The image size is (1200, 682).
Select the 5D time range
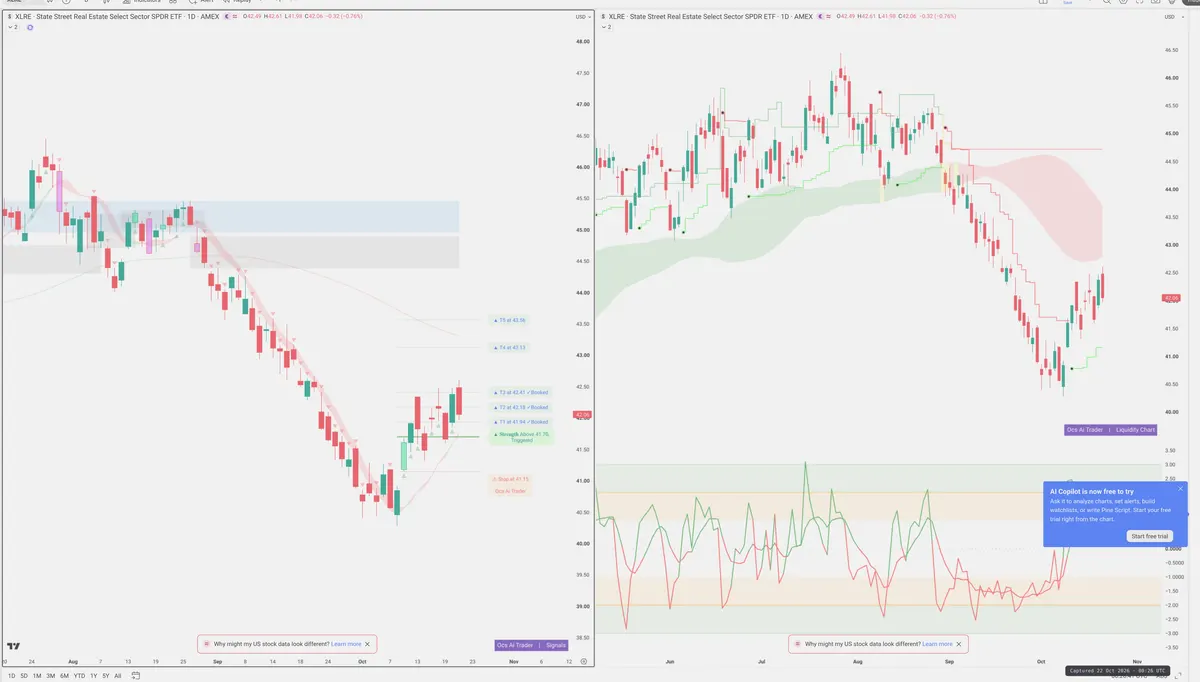tap(22, 676)
